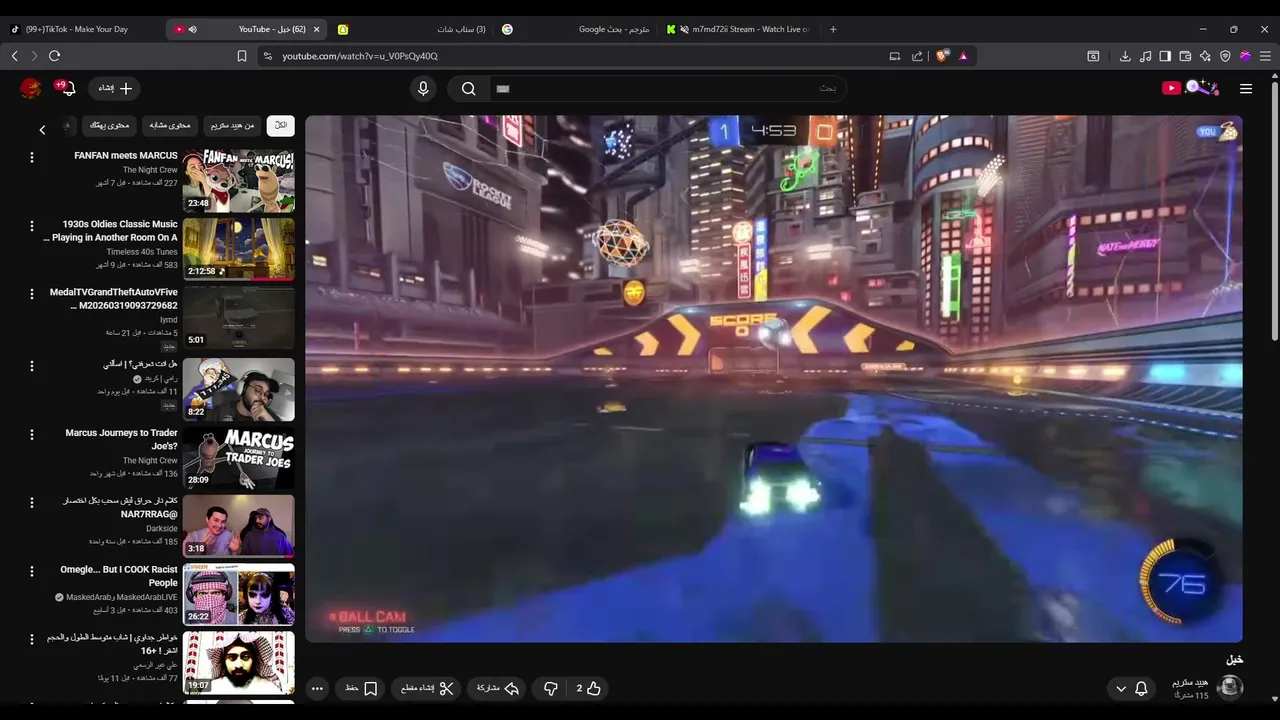The image size is (1280, 720).
Task: Close the active YouTube browser tab
Action: pos(317,29)
